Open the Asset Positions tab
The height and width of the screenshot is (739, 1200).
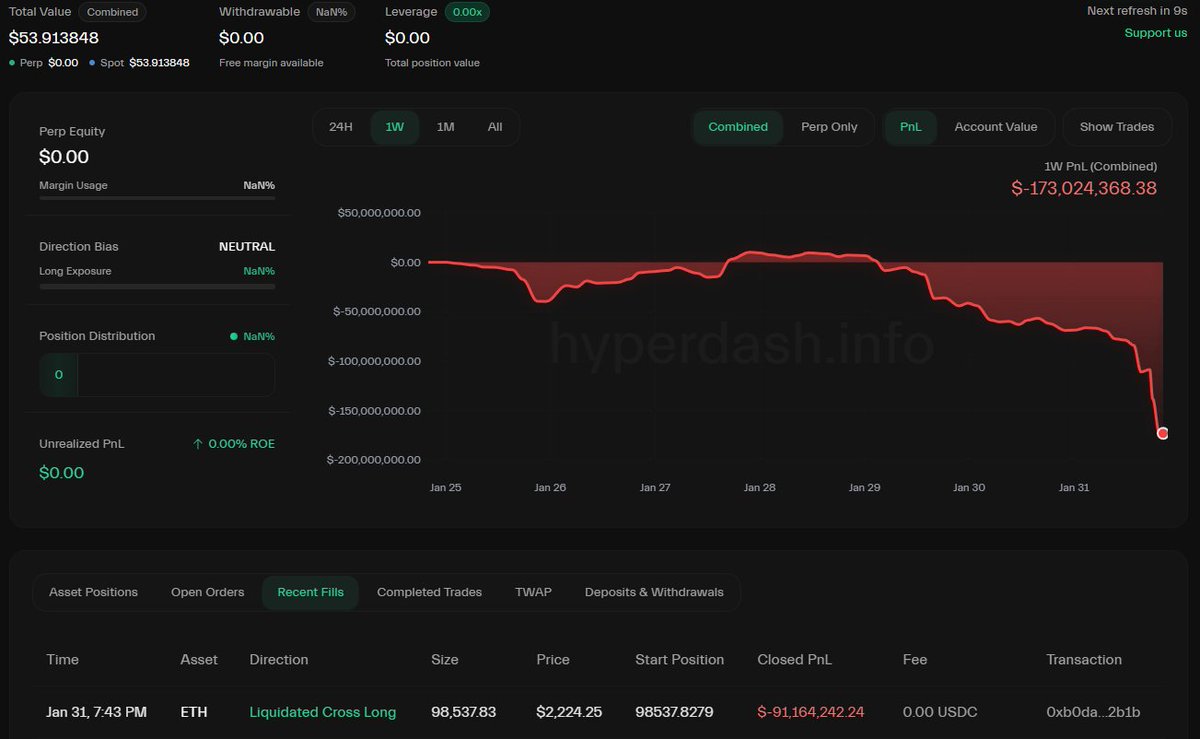(94, 592)
